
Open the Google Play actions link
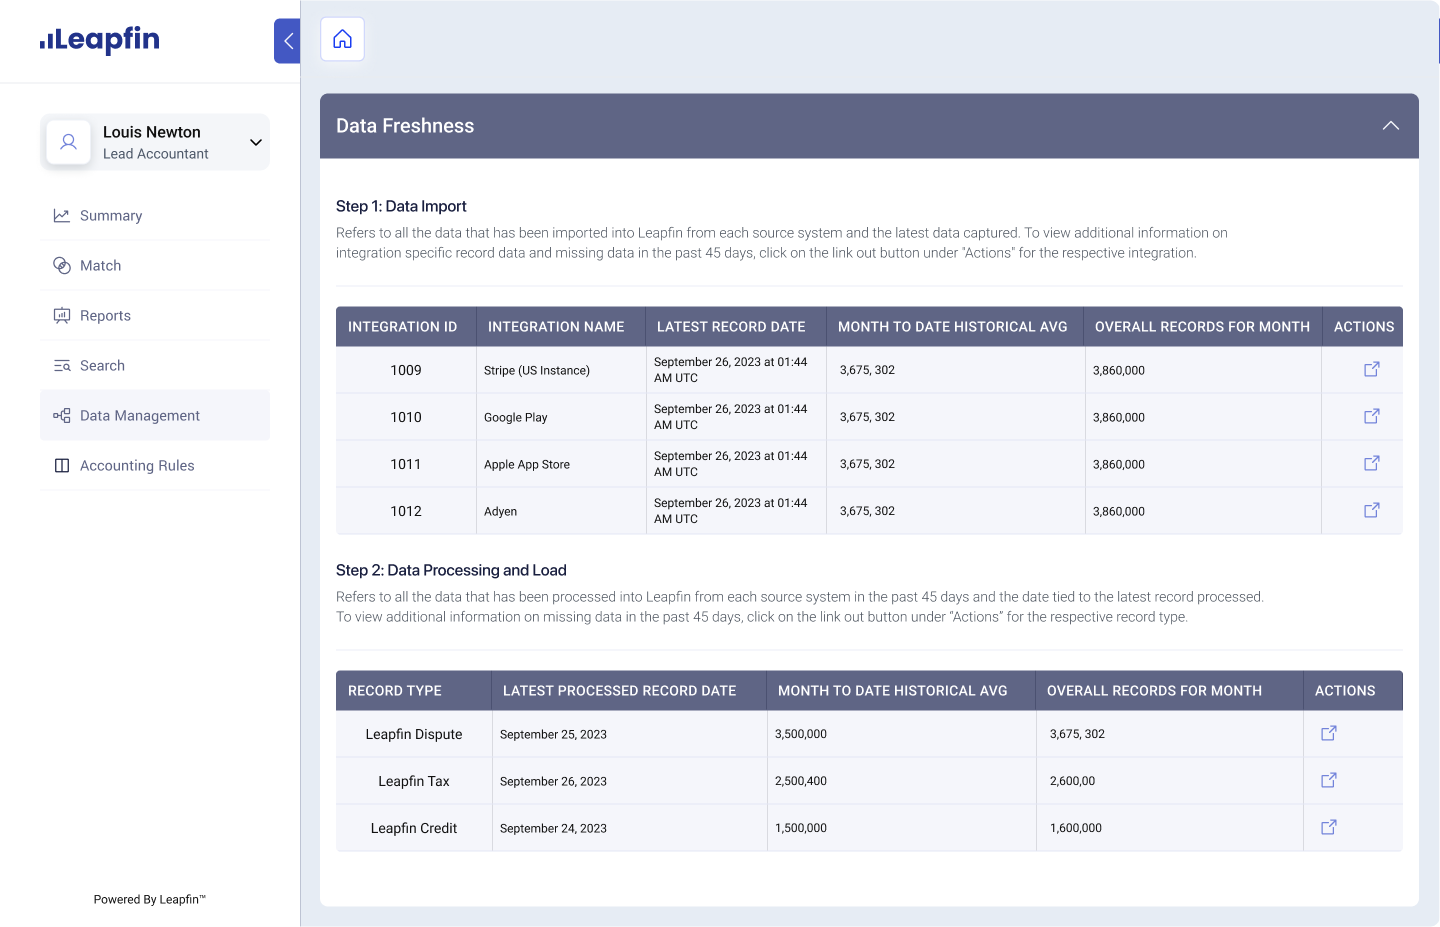pyautogui.click(x=1371, y=416)
